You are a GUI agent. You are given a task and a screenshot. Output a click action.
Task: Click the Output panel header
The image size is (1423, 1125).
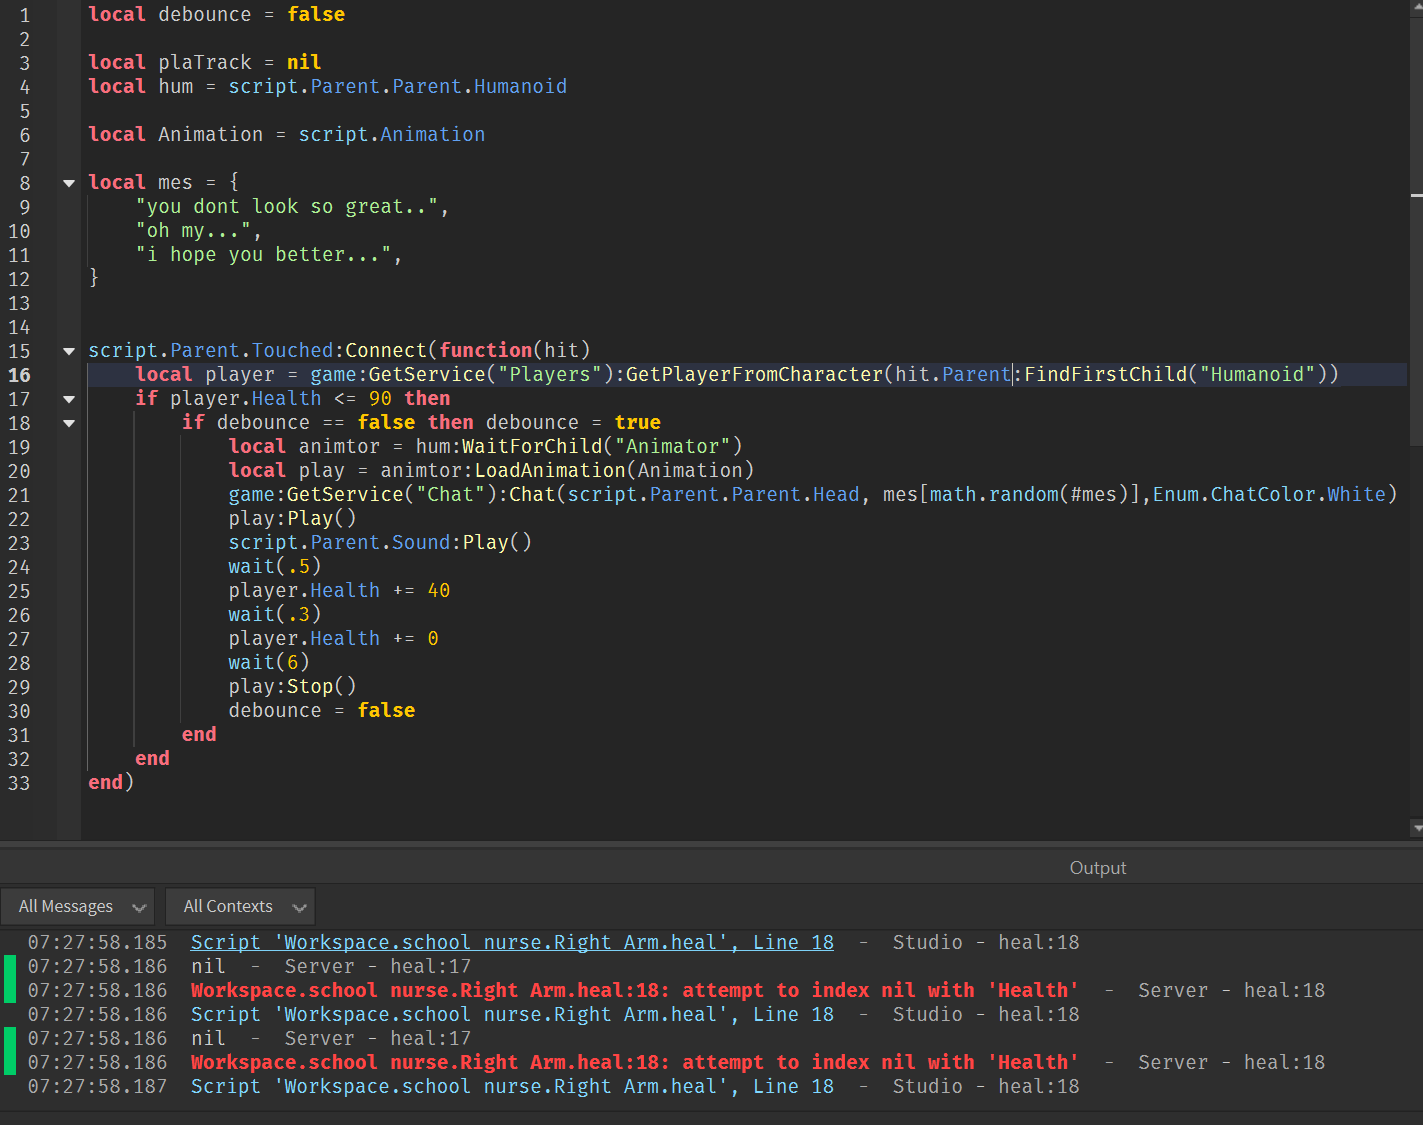pyautogui.click(x=1097, y=867)
